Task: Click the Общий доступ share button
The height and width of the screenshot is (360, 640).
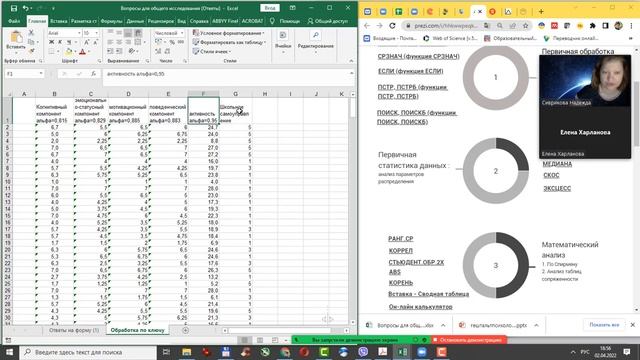Action: (x=328, y=21)
